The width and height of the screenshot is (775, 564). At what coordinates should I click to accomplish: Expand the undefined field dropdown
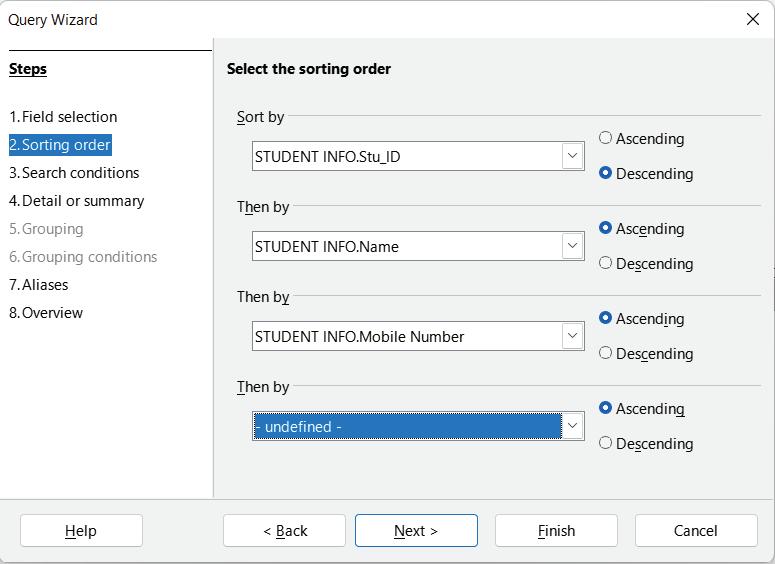pos(572,426)
